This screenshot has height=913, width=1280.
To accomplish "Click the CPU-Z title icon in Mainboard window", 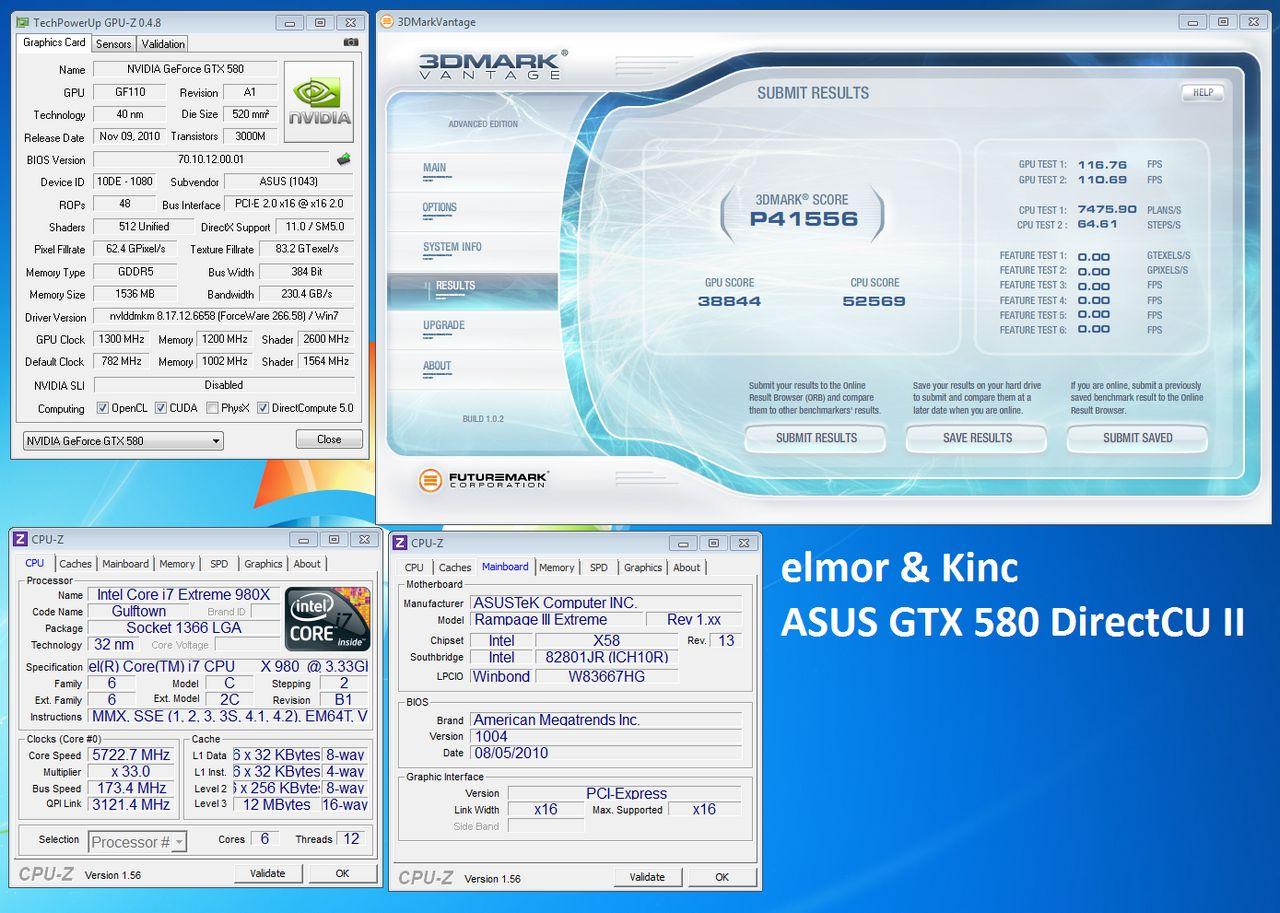I will [x=400, y=543].
